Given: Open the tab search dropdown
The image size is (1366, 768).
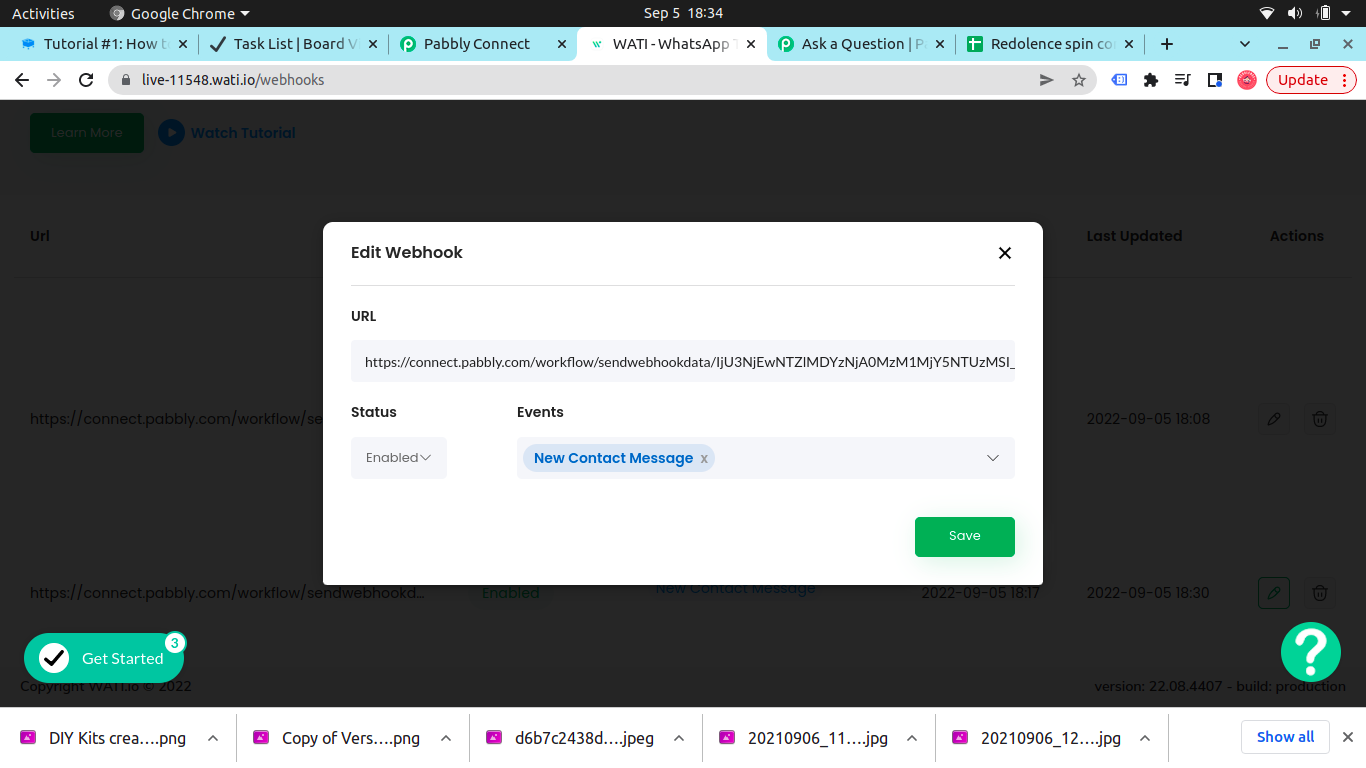Looking at the screenshot, I should pyautogui.click(x=1245, y=44).
